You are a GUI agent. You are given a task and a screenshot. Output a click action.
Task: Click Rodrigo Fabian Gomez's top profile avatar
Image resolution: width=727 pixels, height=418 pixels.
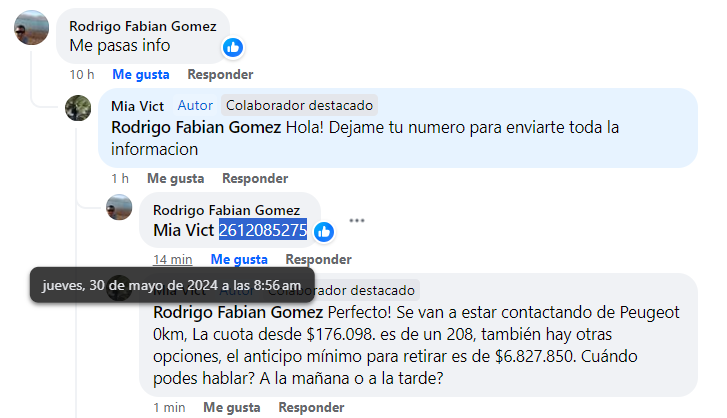click(x=31, y=28)
